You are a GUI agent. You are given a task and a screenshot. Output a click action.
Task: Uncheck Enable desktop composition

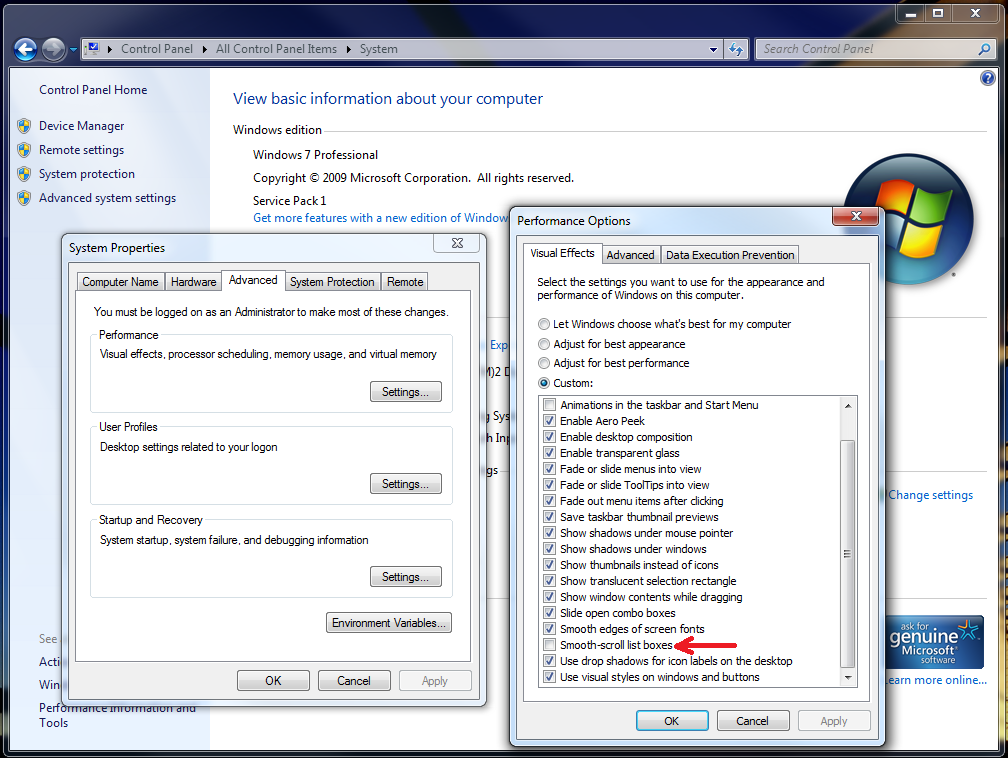coord(550,437)
